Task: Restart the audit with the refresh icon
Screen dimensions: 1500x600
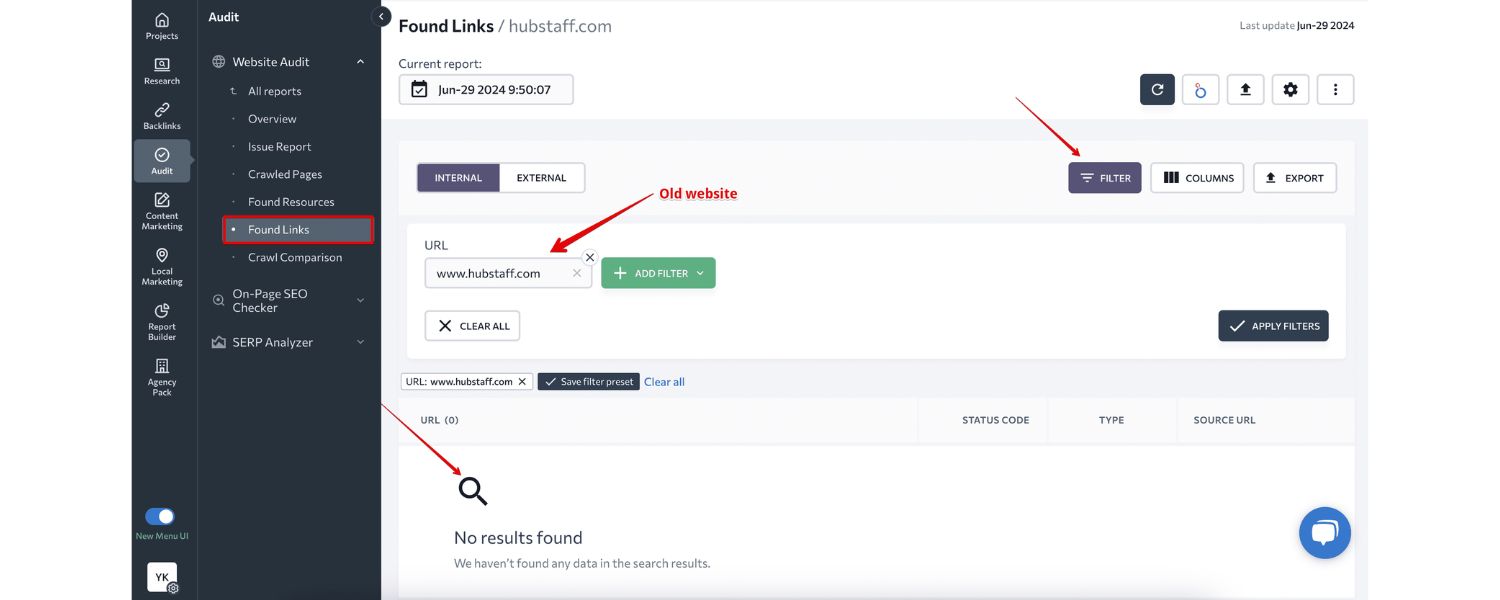Action: (1157, 89)
